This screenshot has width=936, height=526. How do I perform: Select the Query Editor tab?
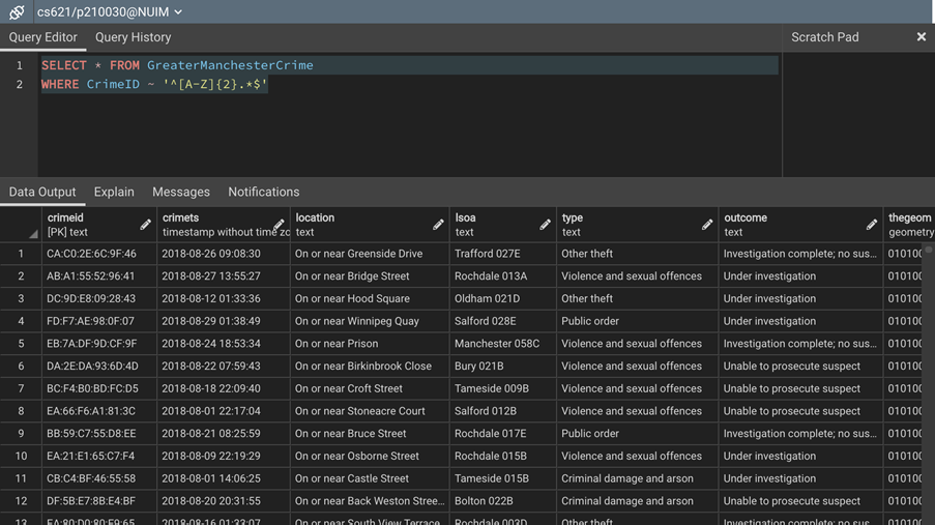pos(43,37)
